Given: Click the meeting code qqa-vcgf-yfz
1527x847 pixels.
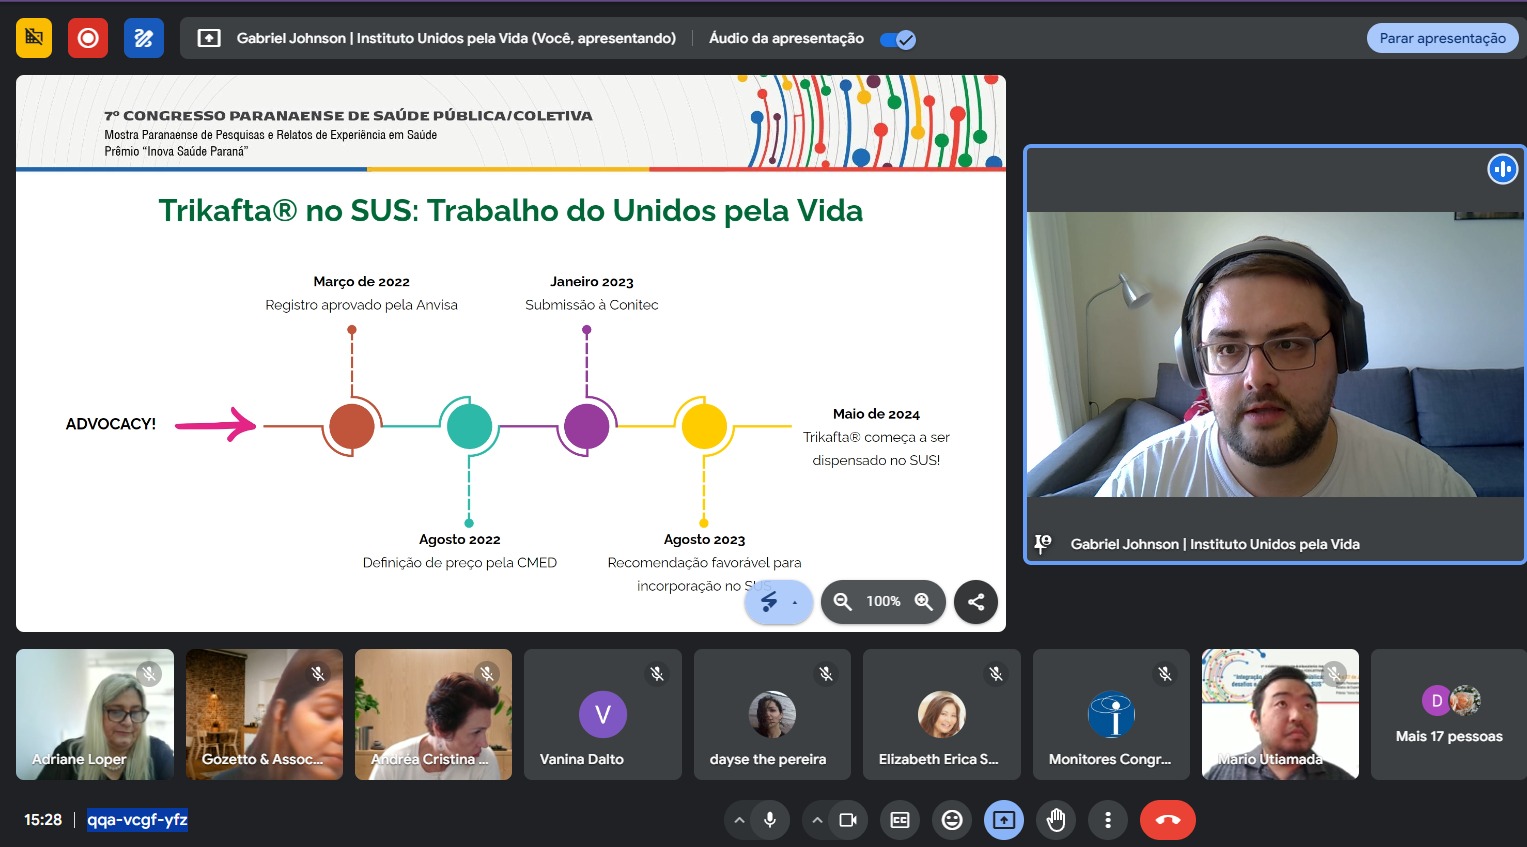Looking at the screenshot, I should tap(137, 820).
